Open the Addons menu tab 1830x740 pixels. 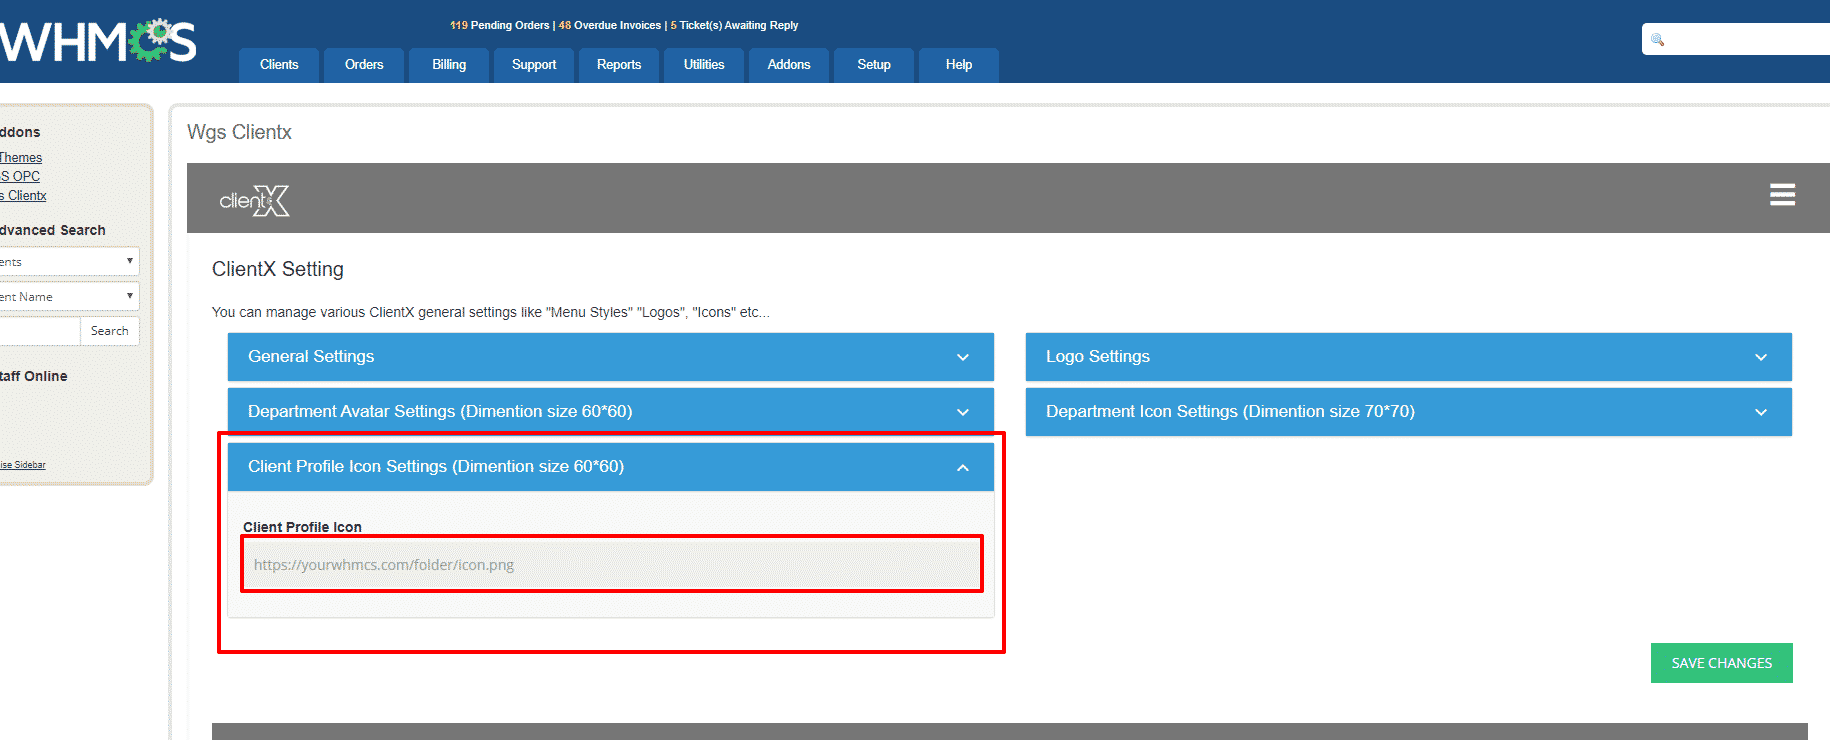point(789,65)
